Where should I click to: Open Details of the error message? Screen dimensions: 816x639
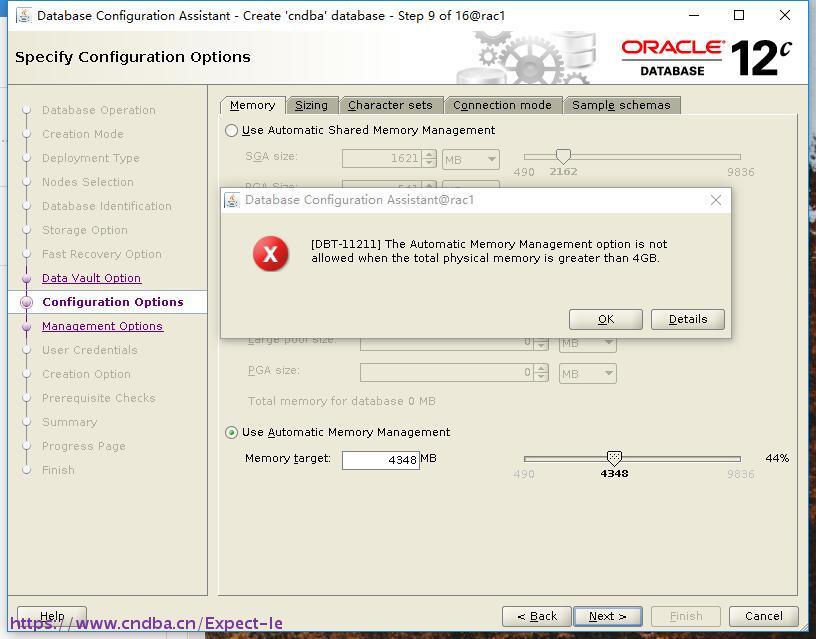[x=687, y=319]
